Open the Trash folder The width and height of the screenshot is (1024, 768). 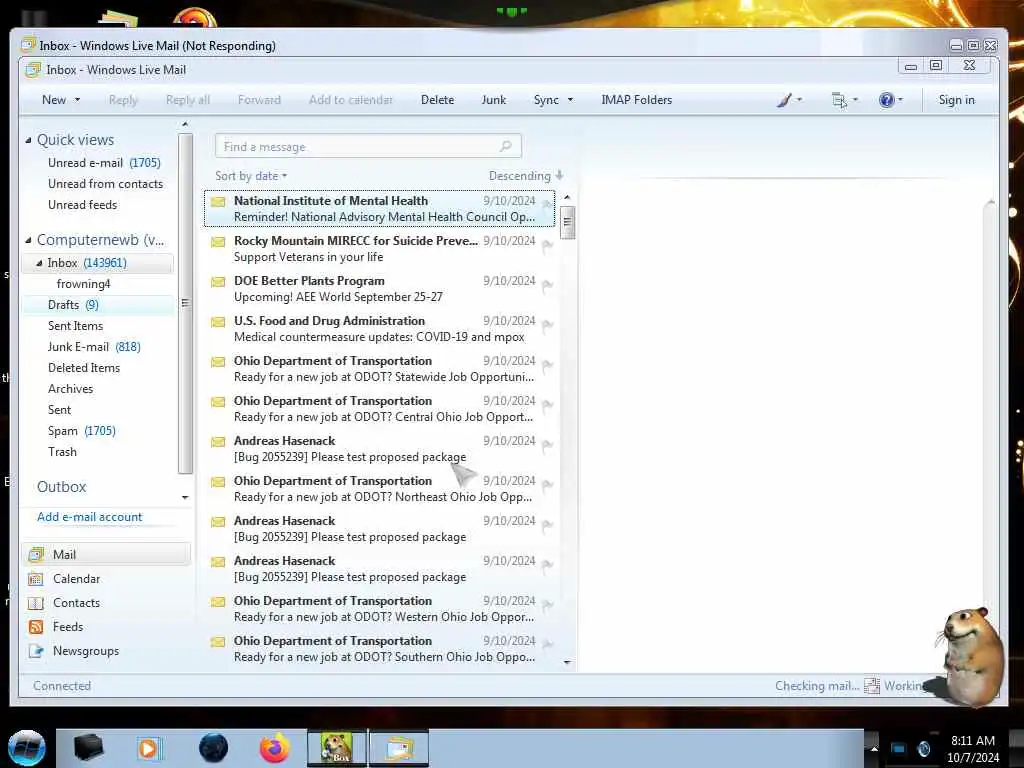click(62, 452)
